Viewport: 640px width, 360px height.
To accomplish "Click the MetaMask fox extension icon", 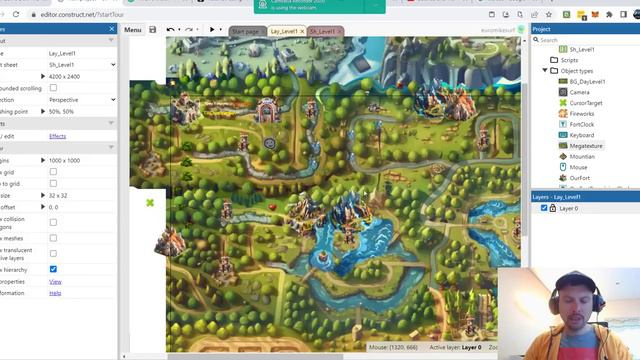I will (596, 14).
